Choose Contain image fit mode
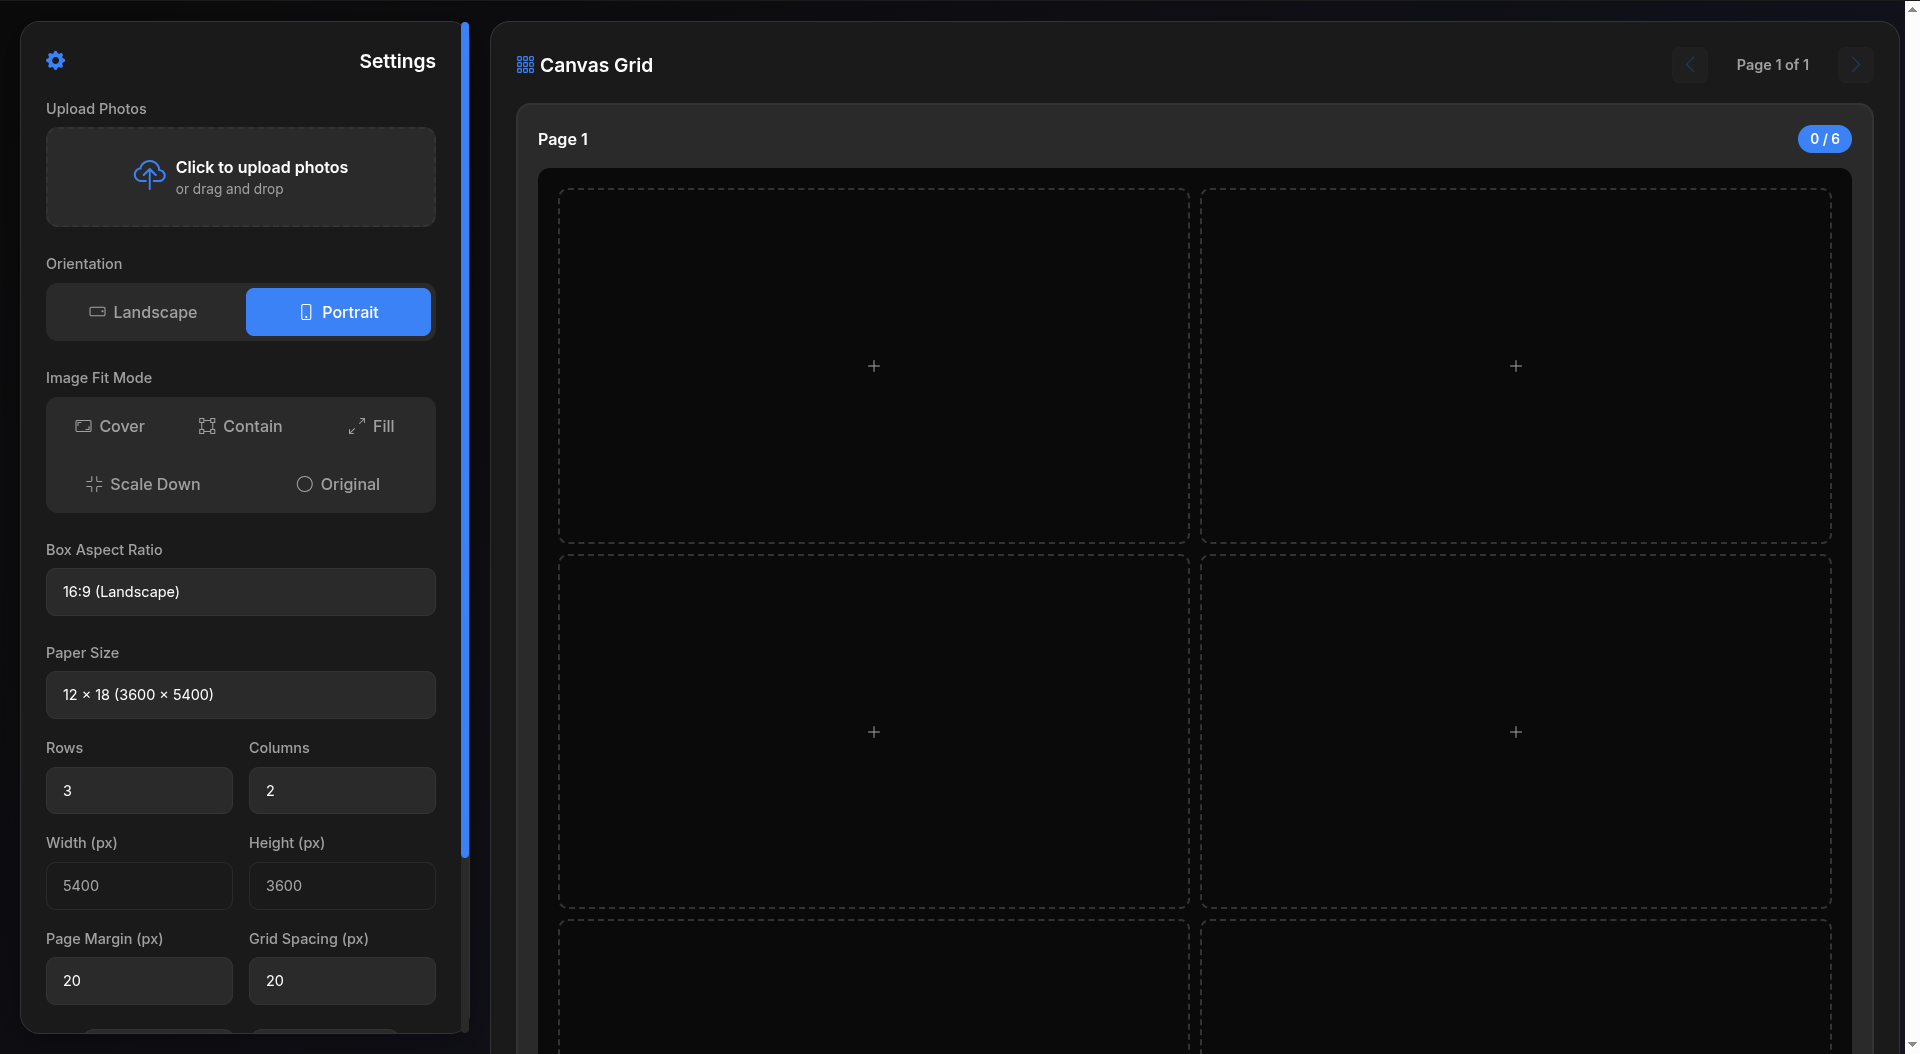Screen dimensions: 1920x1054 (x=241, y=426)
